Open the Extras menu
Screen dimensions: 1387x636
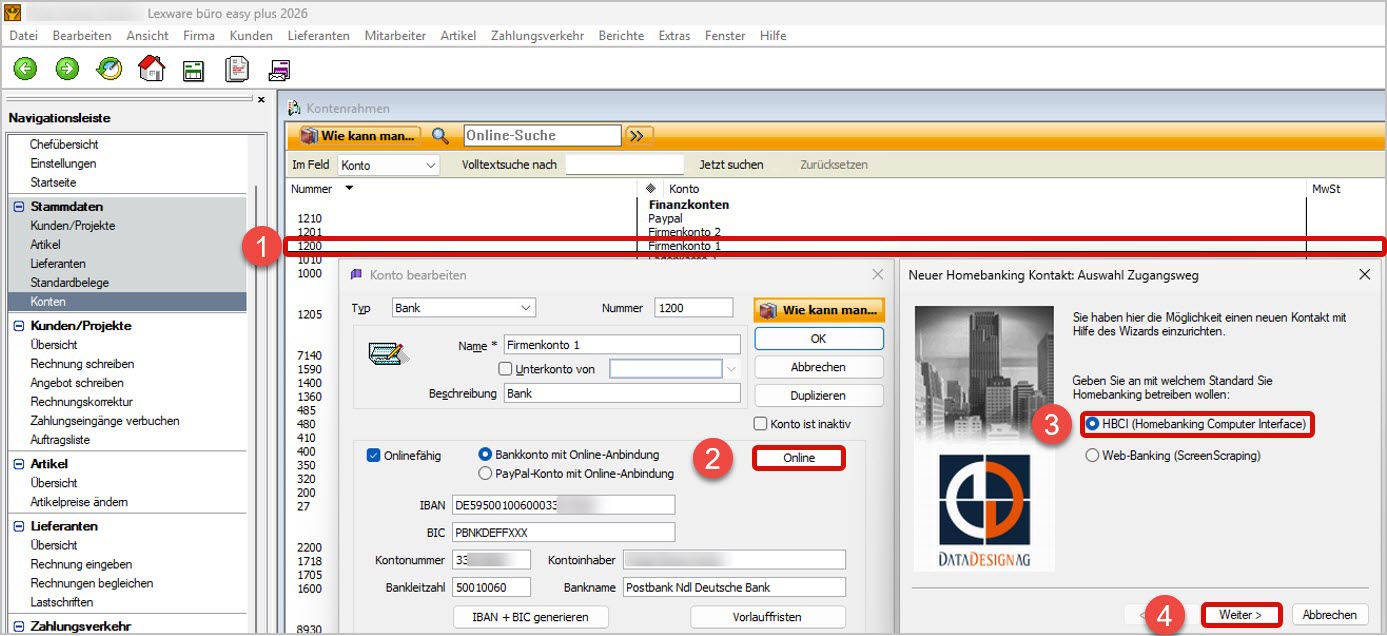pos(674,35)
